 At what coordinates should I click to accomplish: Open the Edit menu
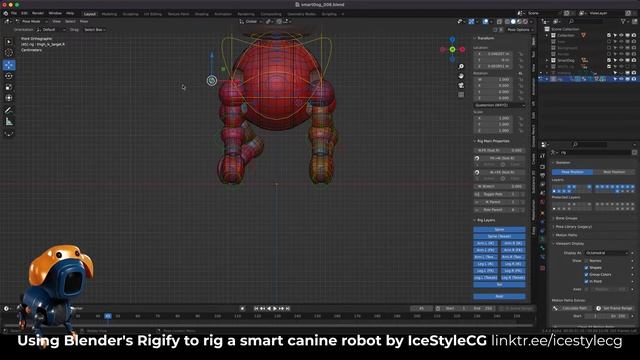pyautogui.click(x=24, y=13)
